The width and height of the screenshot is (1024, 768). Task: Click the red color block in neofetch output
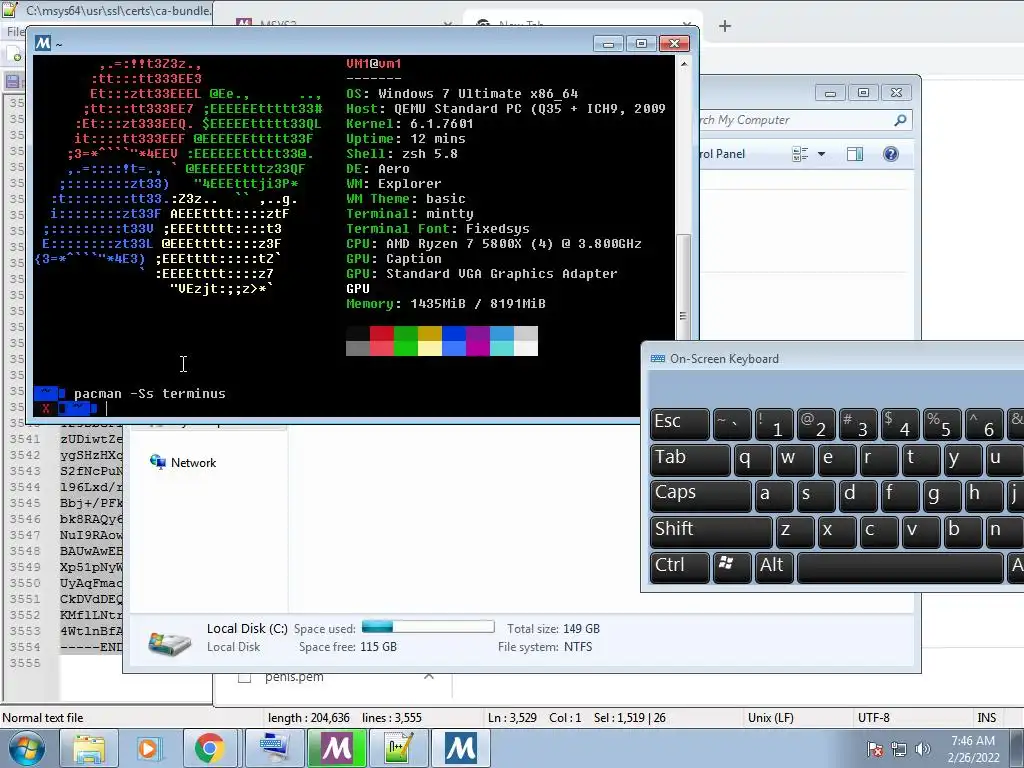click(381, 334)
